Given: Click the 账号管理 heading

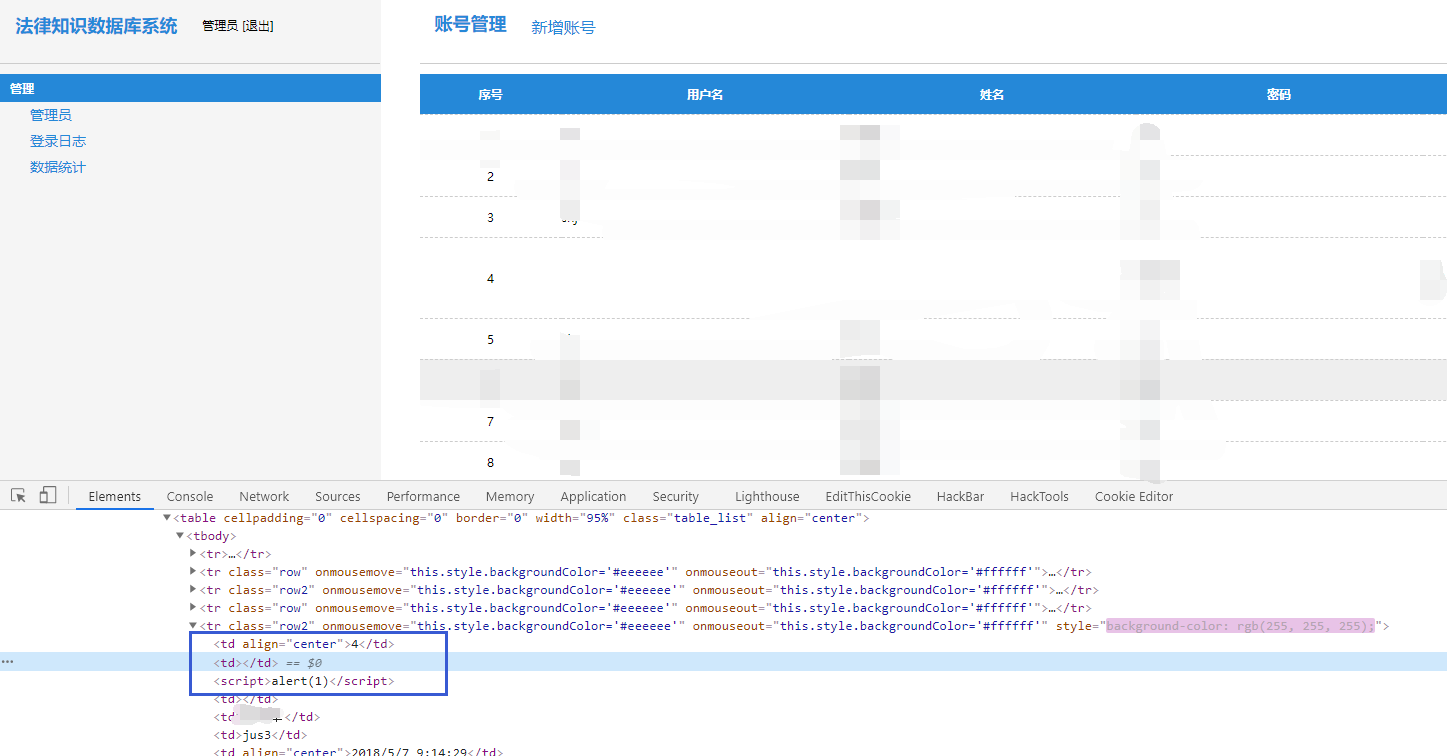Looking at the screenshot, I should tap(470, 25).
